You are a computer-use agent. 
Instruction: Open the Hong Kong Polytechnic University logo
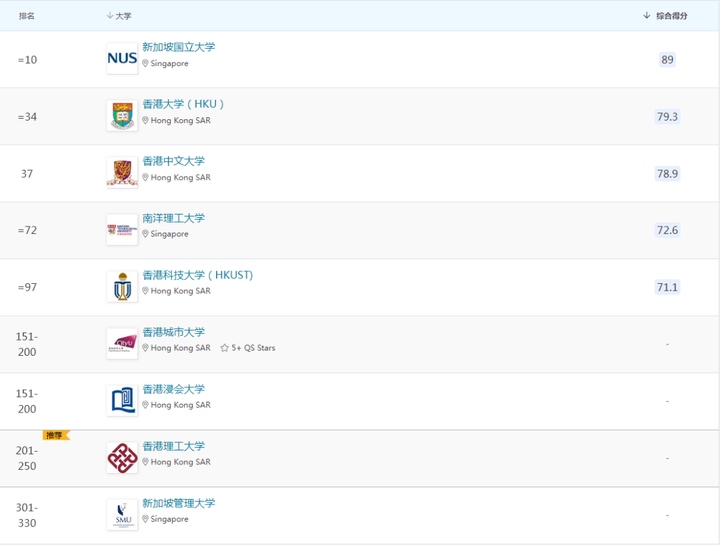click(x=122, y=458)
